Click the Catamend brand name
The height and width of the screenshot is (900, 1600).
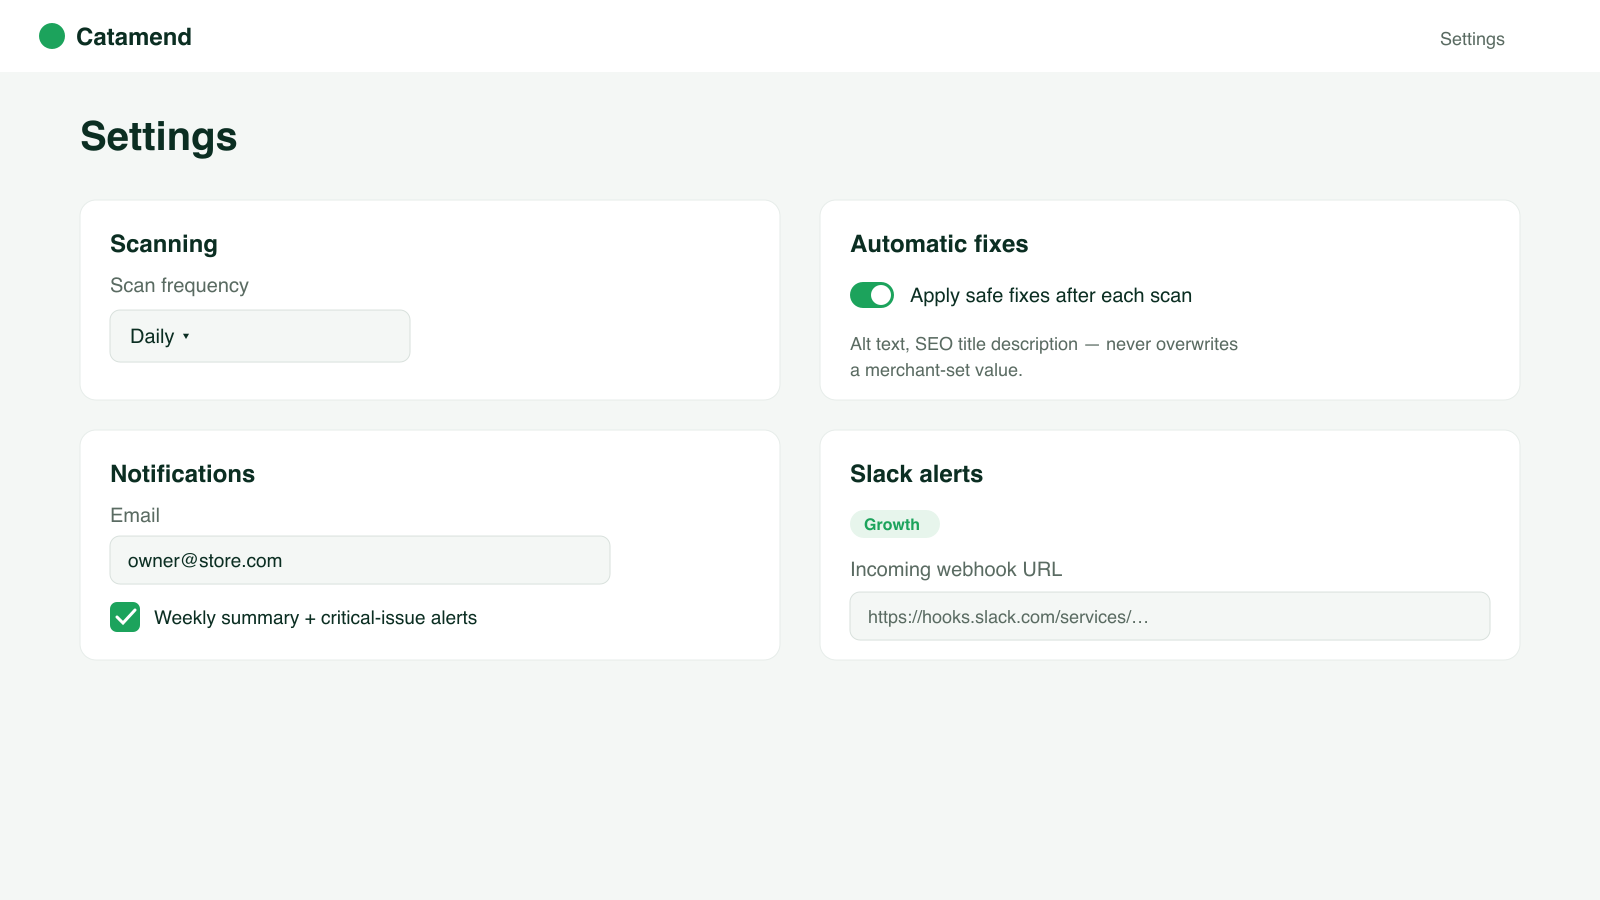pos(134,37)
